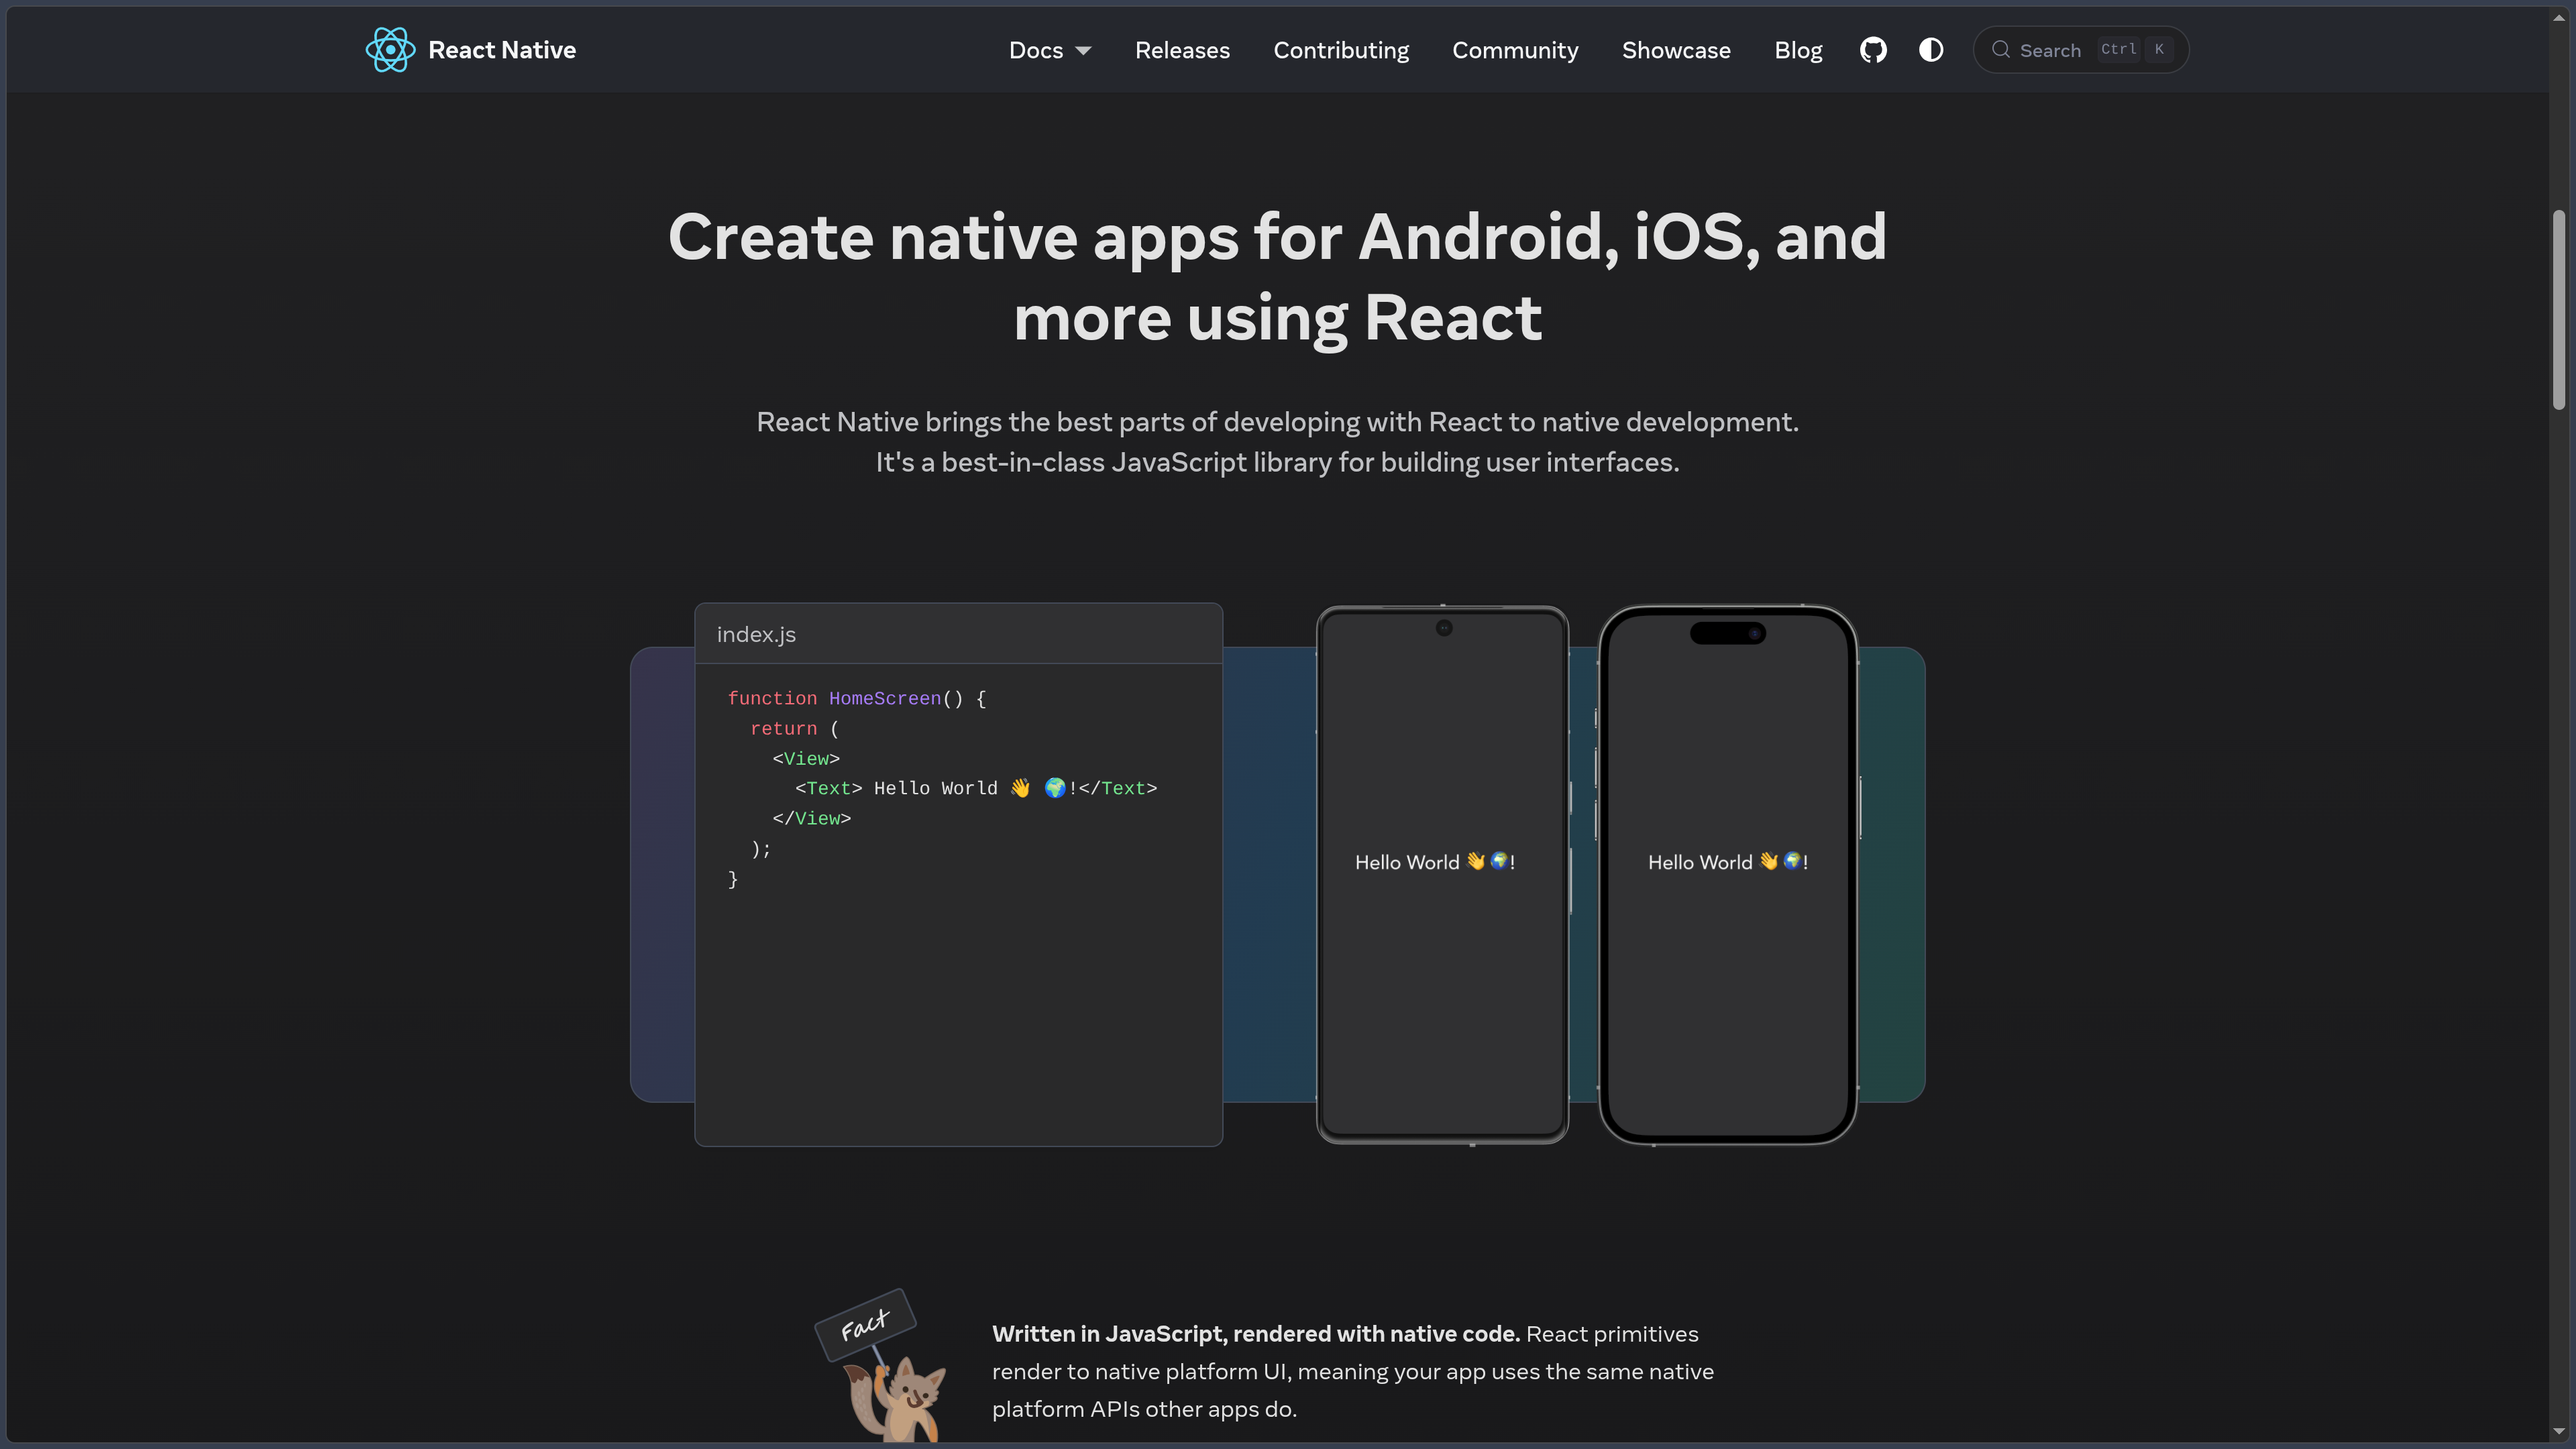Click the 'function HomeScreen() {' code line

[x=857, y=698]
